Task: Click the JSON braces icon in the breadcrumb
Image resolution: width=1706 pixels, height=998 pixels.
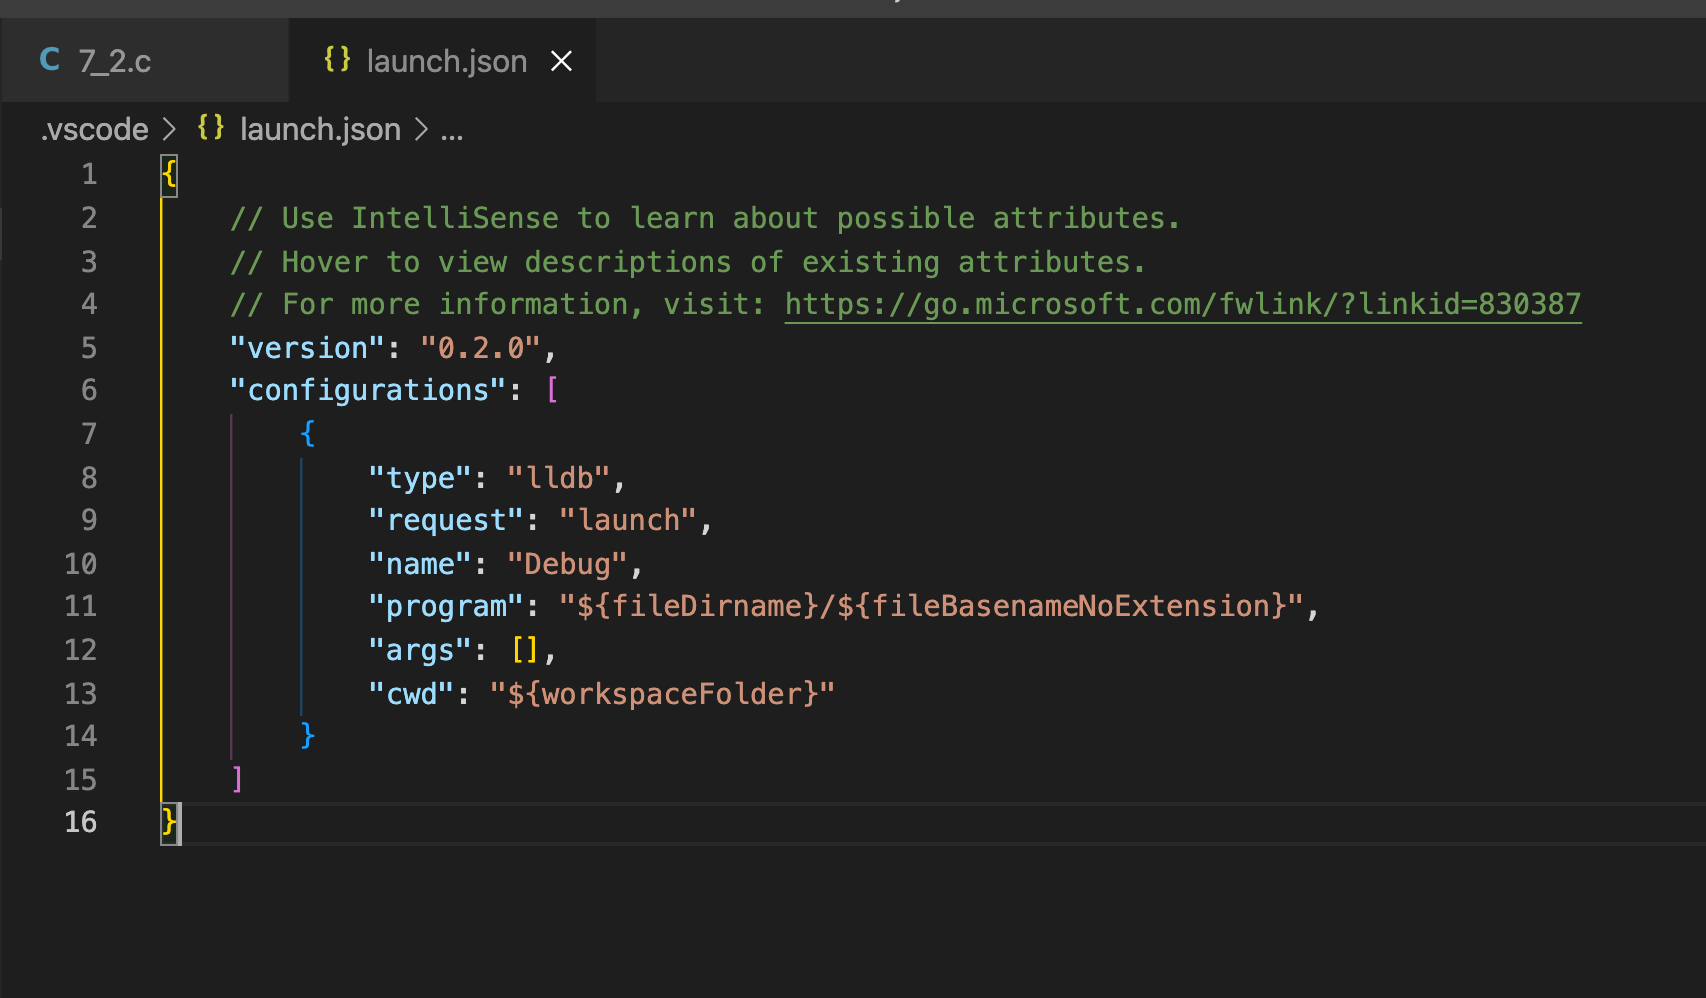Action: [210, 128]
